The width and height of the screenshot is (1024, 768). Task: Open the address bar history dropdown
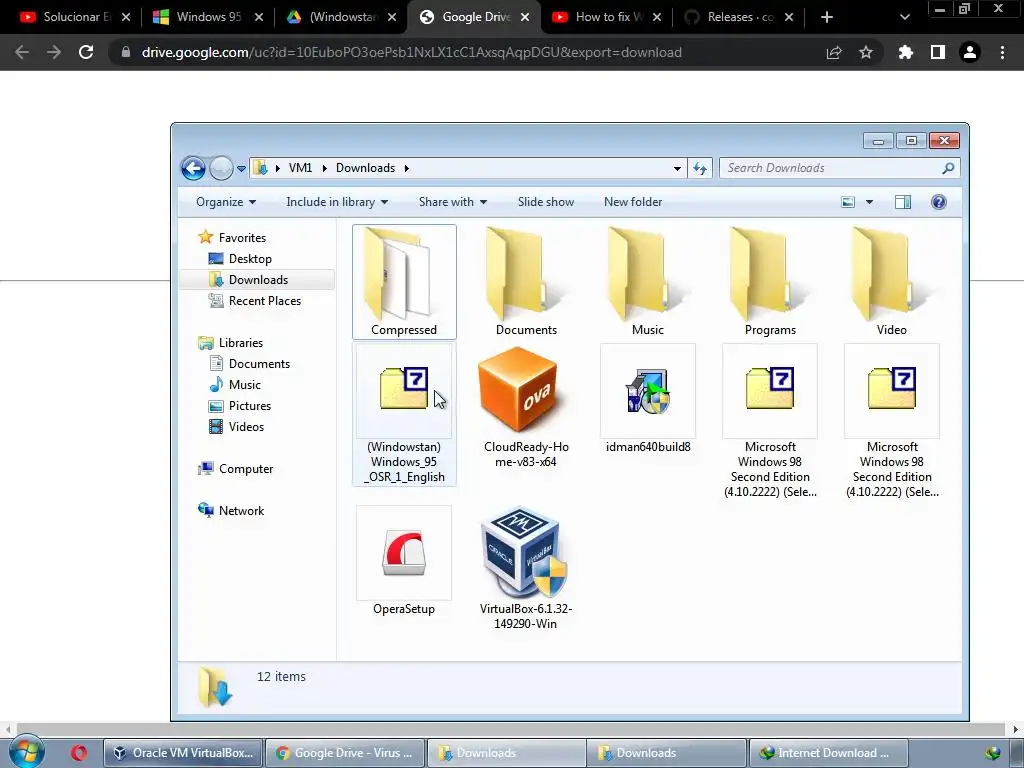(677, 168)
